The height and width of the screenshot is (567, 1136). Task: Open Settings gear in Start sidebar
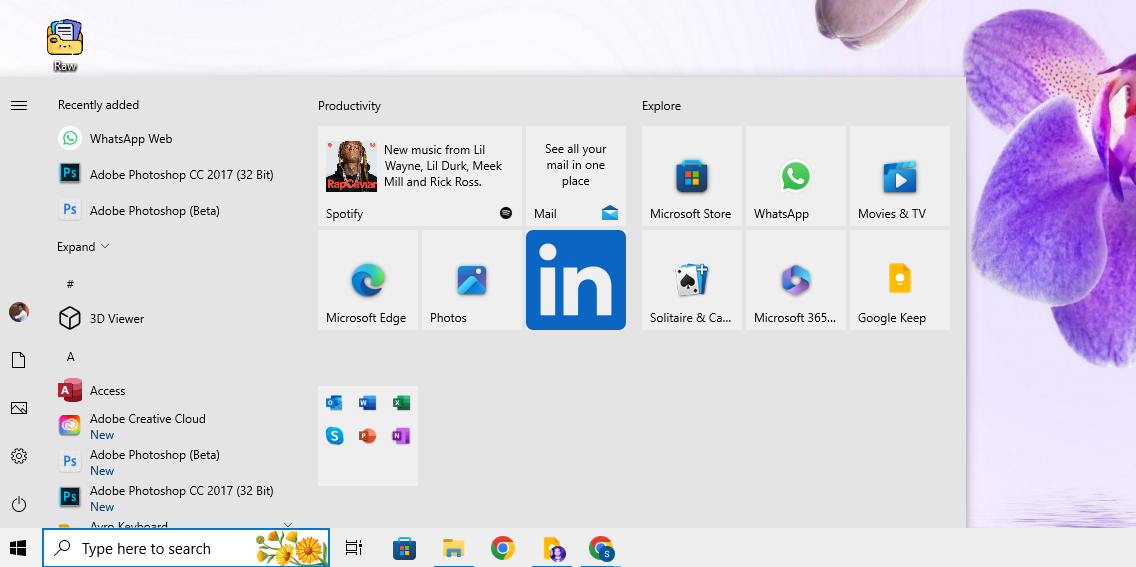click(19, 456)
